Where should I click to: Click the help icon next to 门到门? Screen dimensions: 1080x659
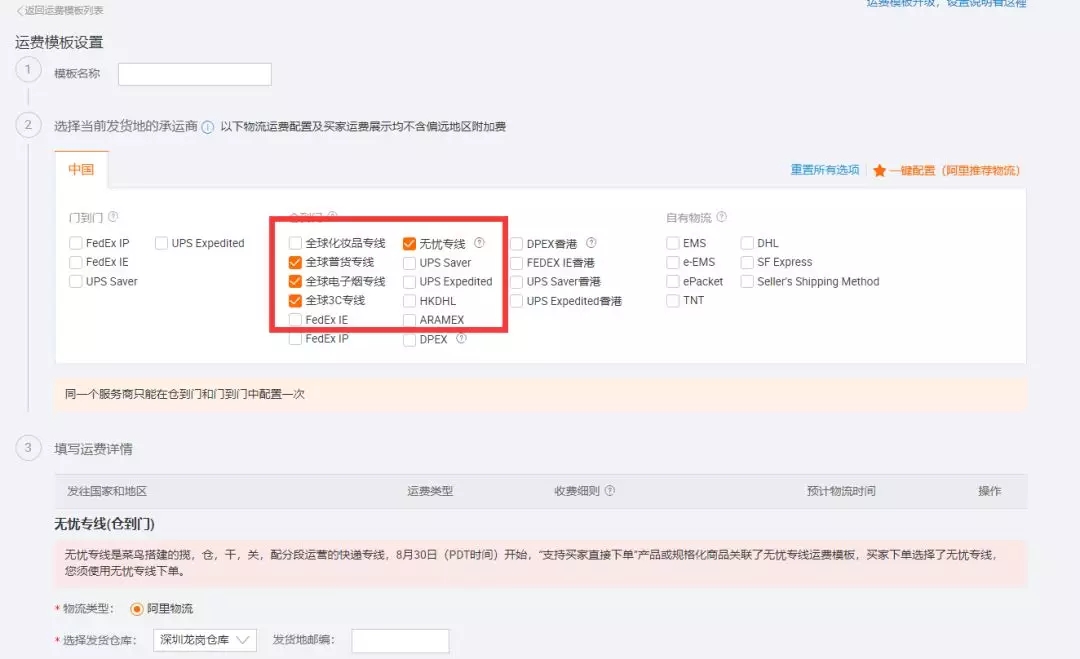coord(113,217)
